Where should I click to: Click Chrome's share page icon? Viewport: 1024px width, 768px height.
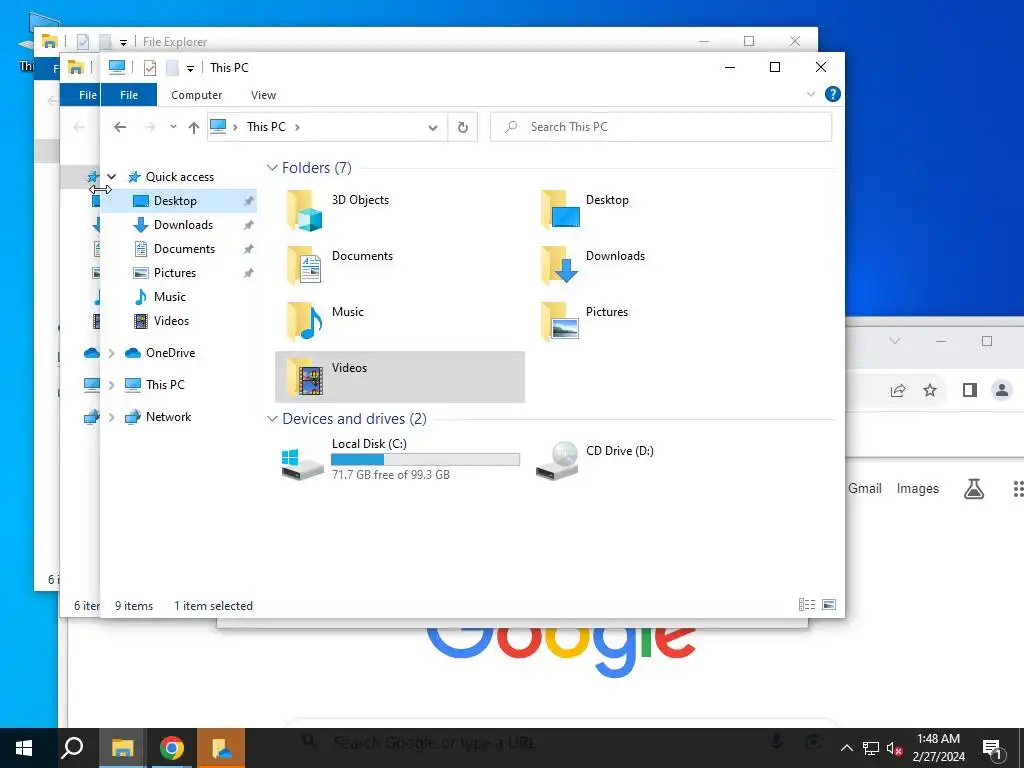(x=898, y=391)
